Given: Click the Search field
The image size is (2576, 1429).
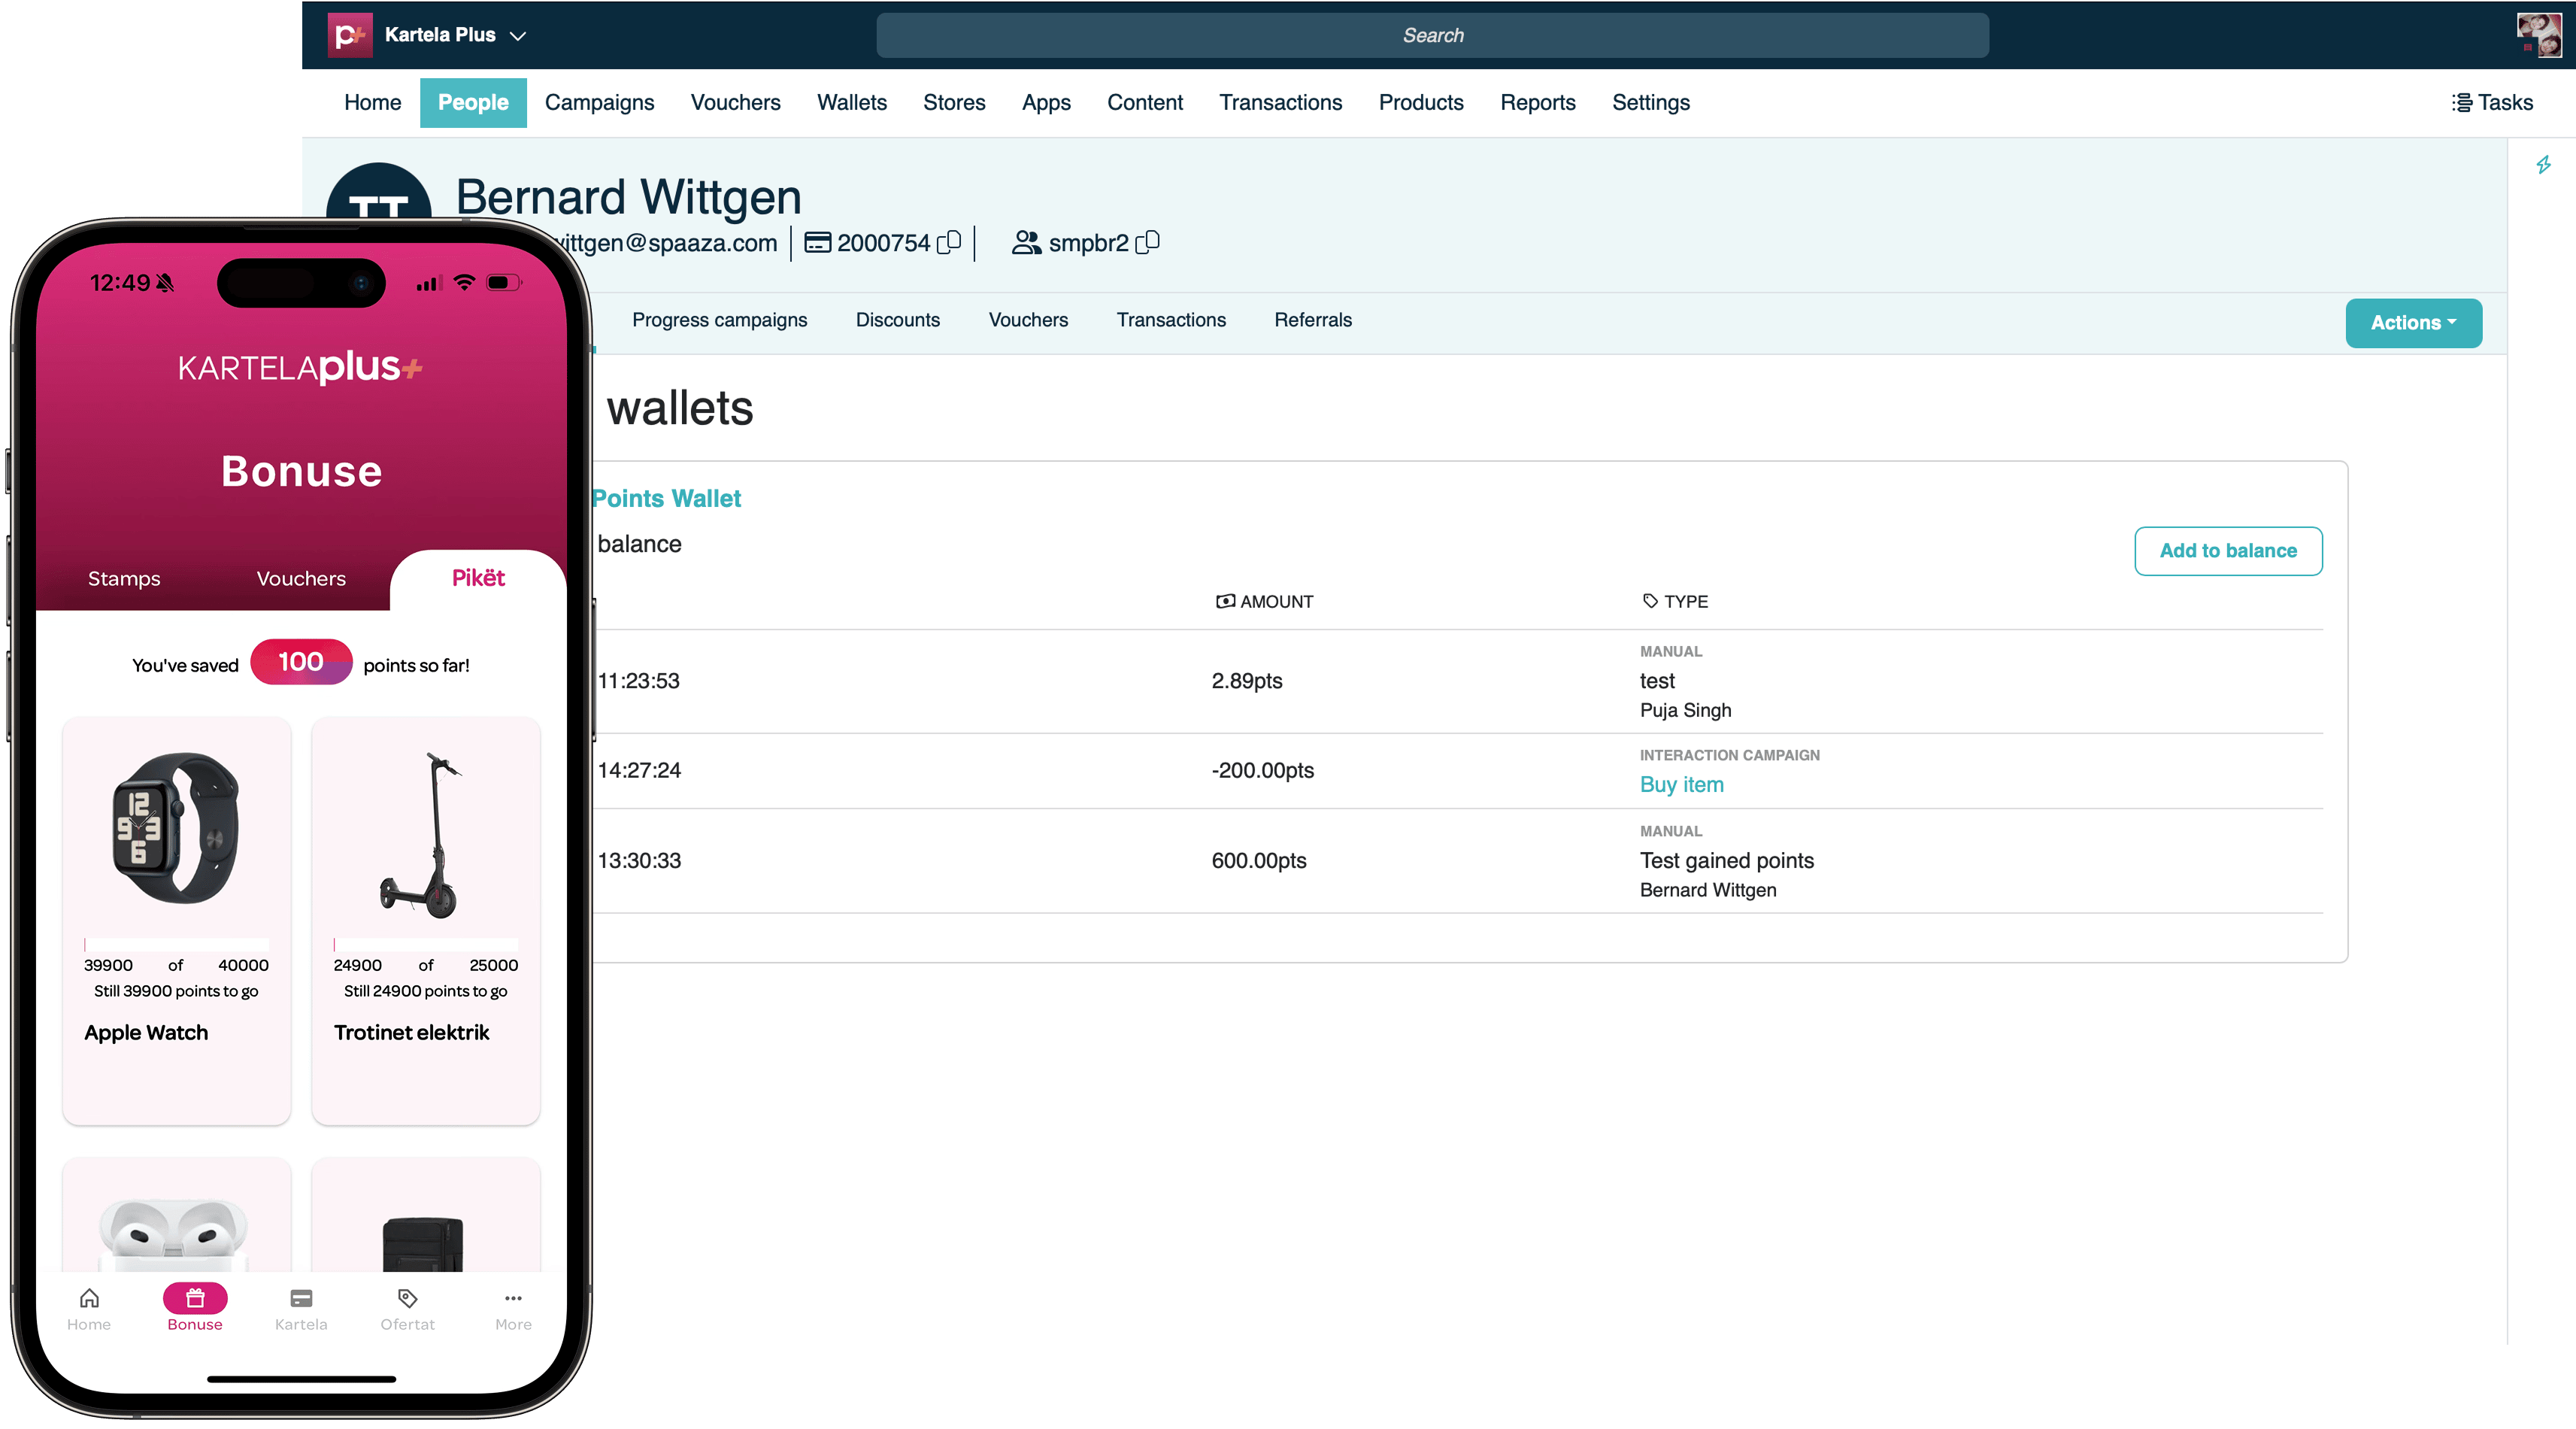Looking at the screenshot, I should [1432, 35].
